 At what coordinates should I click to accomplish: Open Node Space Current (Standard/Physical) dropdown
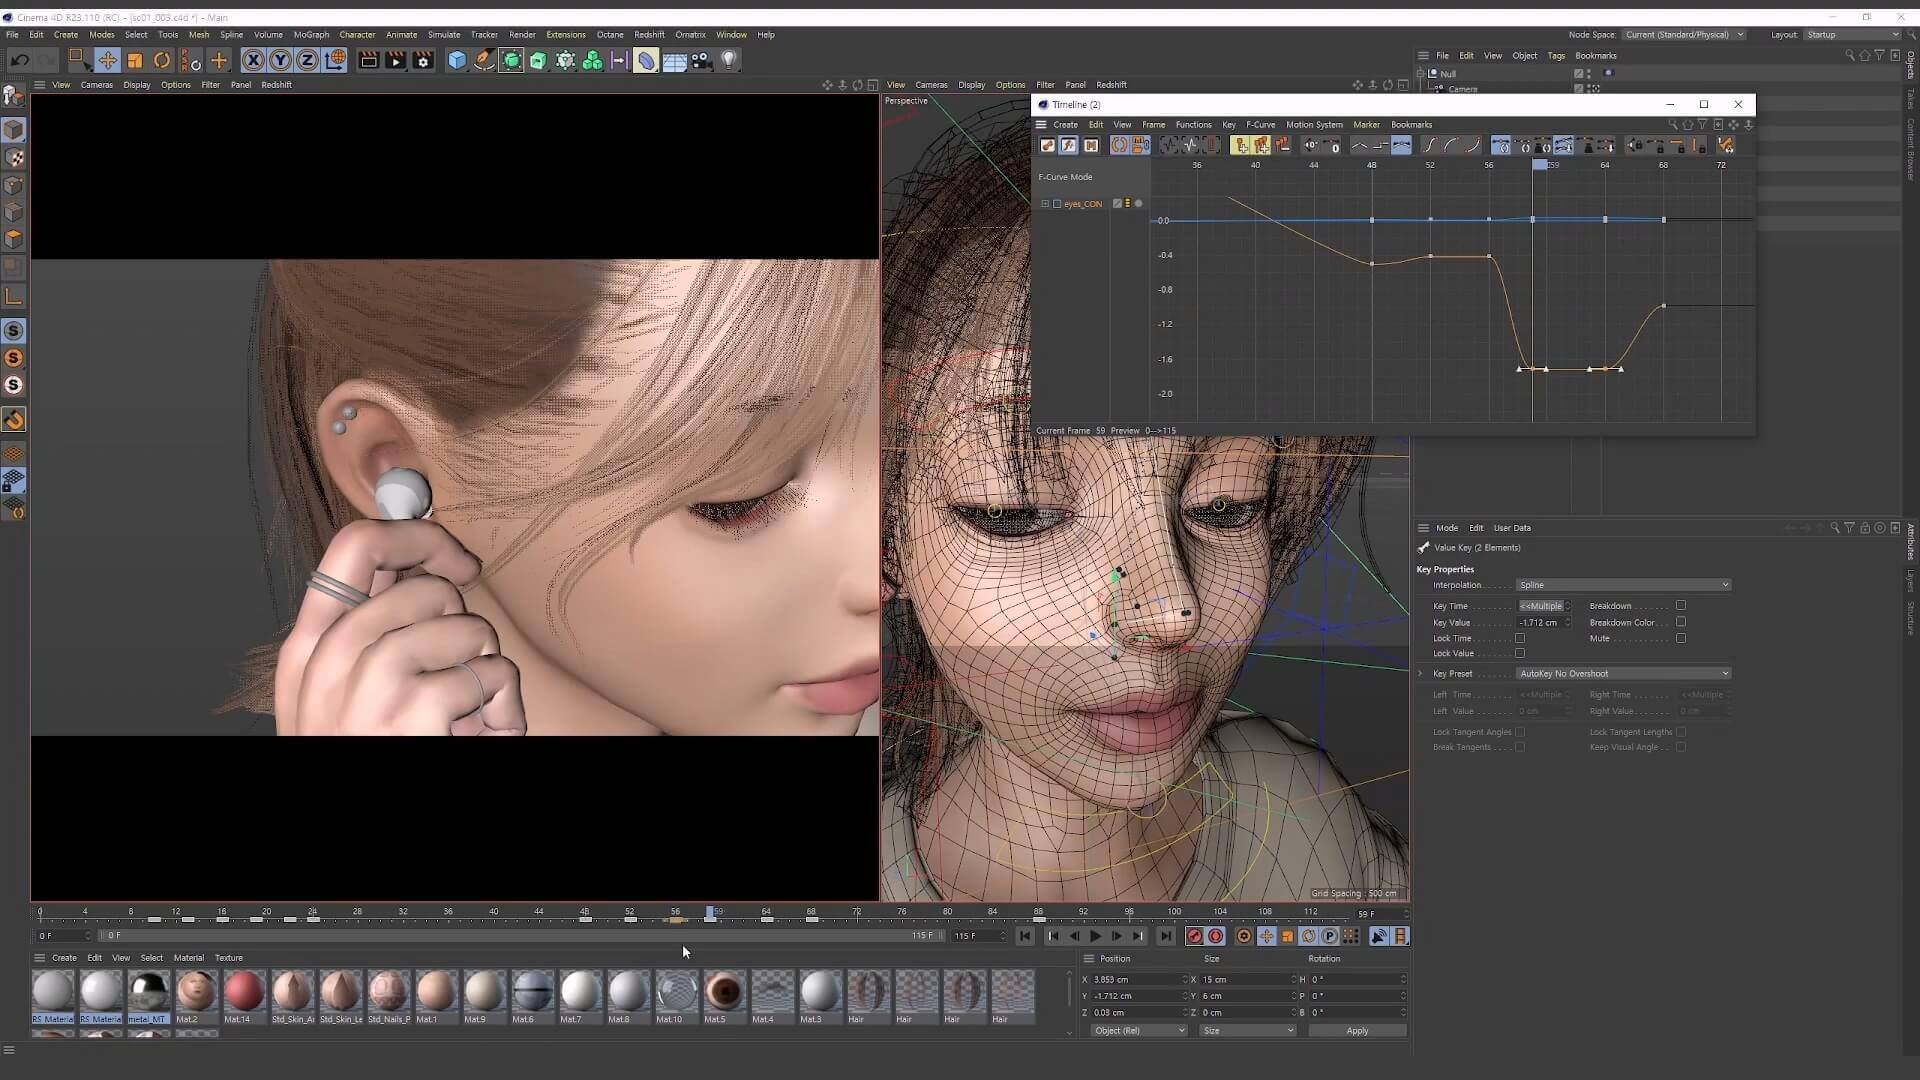pos(1684,34)
